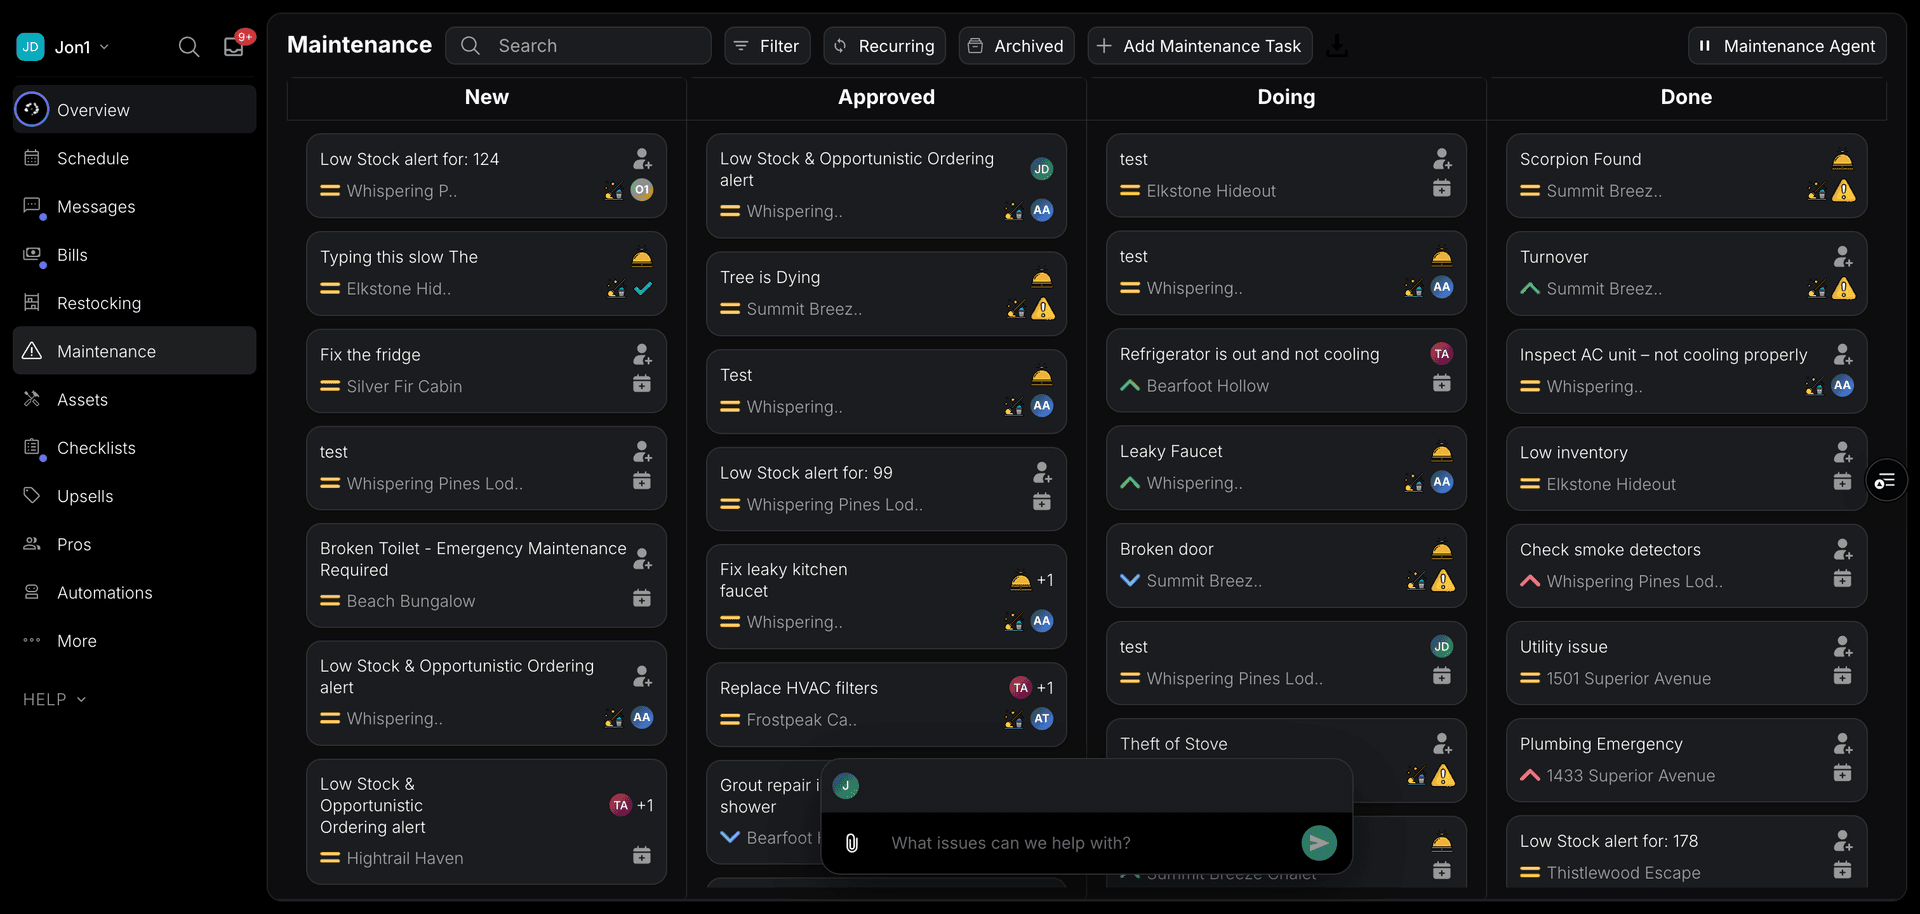The image size is (1920, 914).
Task: Toggle the alert bell on the Tree is Dying card
Action: click(1042, 277)
